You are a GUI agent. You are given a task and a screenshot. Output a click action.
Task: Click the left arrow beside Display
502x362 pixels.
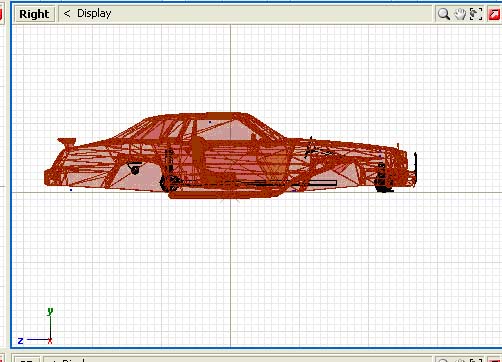[x=67, y=14]
